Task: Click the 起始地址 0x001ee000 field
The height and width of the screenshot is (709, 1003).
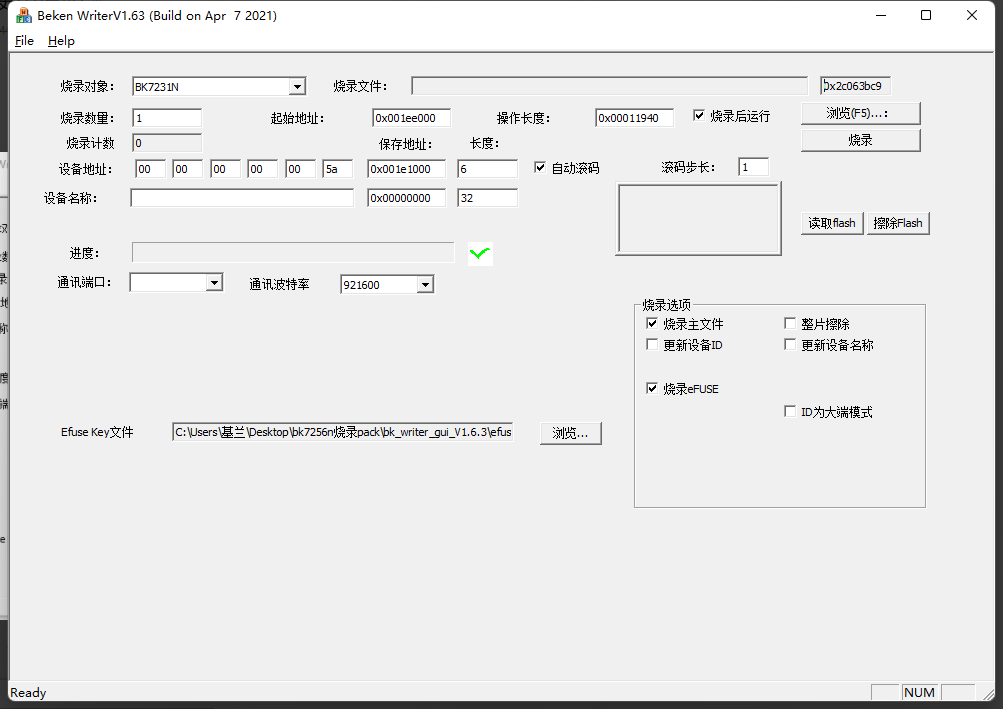Action: [x=411, y=118]
